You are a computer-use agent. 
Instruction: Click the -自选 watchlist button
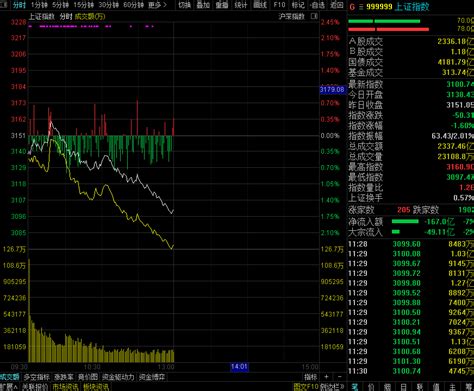click(317, 5)
